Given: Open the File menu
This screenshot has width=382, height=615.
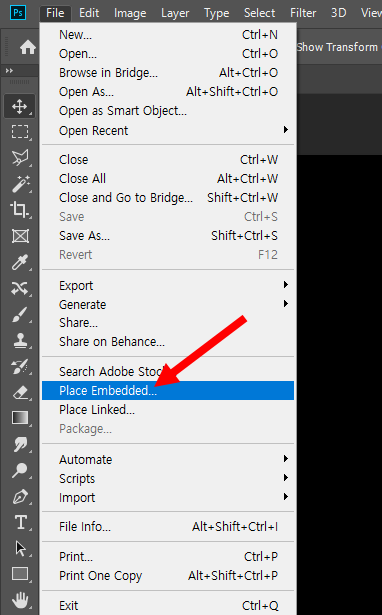Looking at the screenshot, I should 55,13.
